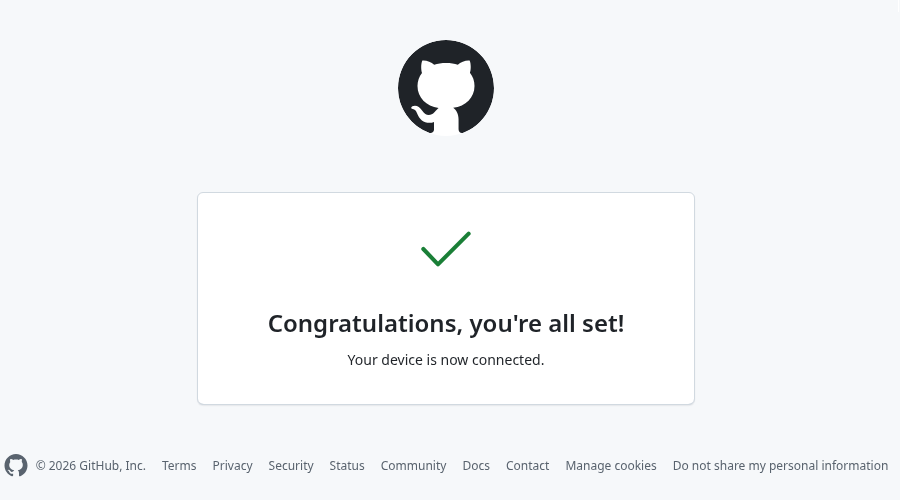Go to the Security footer link
Viewport: 900px width, 500px height.
tap(291, 466)
